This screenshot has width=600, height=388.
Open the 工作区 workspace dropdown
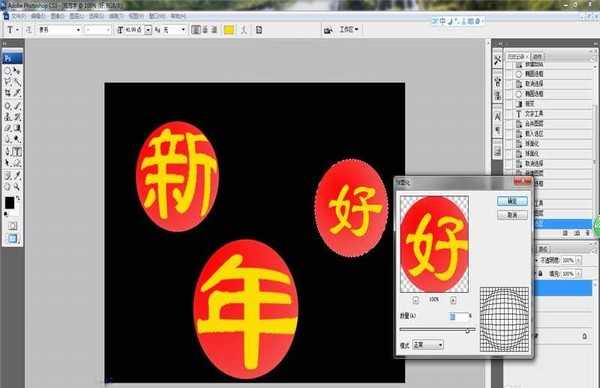349,29
